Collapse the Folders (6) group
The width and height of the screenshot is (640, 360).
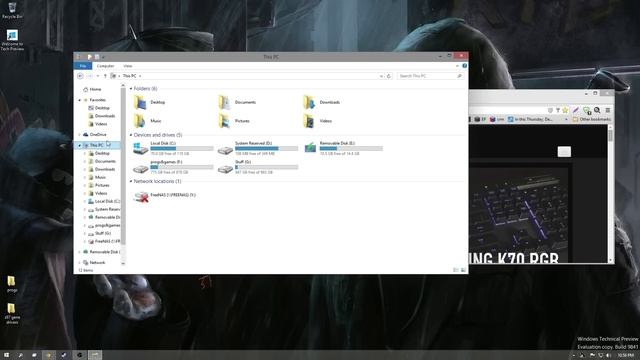click(x=131, y=89)
